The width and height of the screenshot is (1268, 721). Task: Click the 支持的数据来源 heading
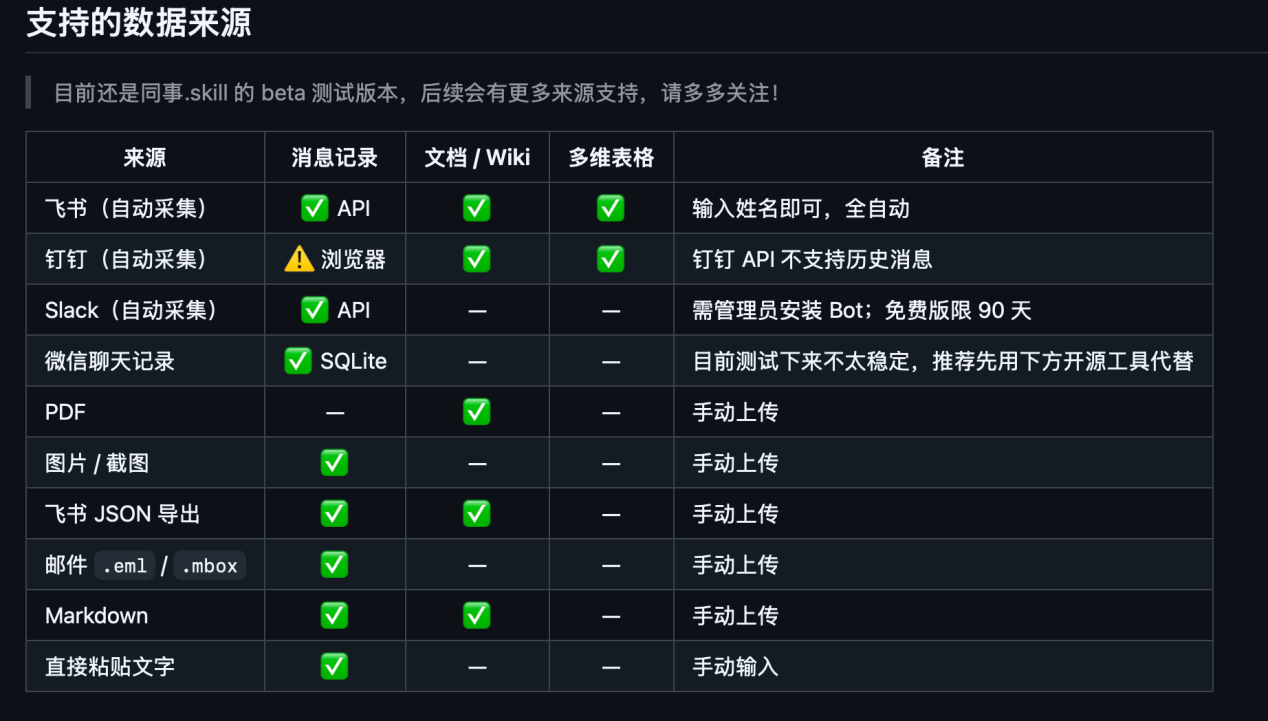coord(139,23)
